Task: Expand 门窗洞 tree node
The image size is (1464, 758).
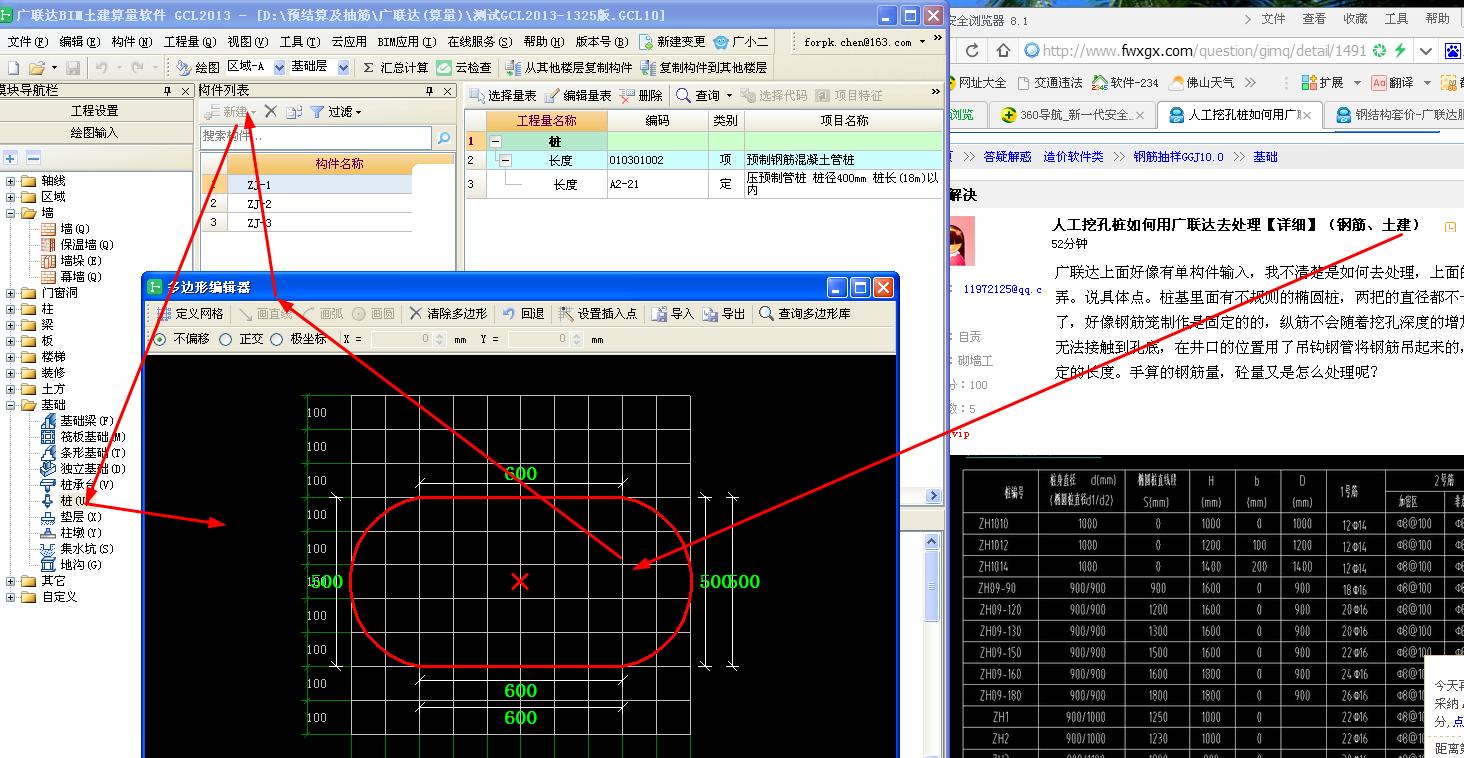Action: pos(11,293)
